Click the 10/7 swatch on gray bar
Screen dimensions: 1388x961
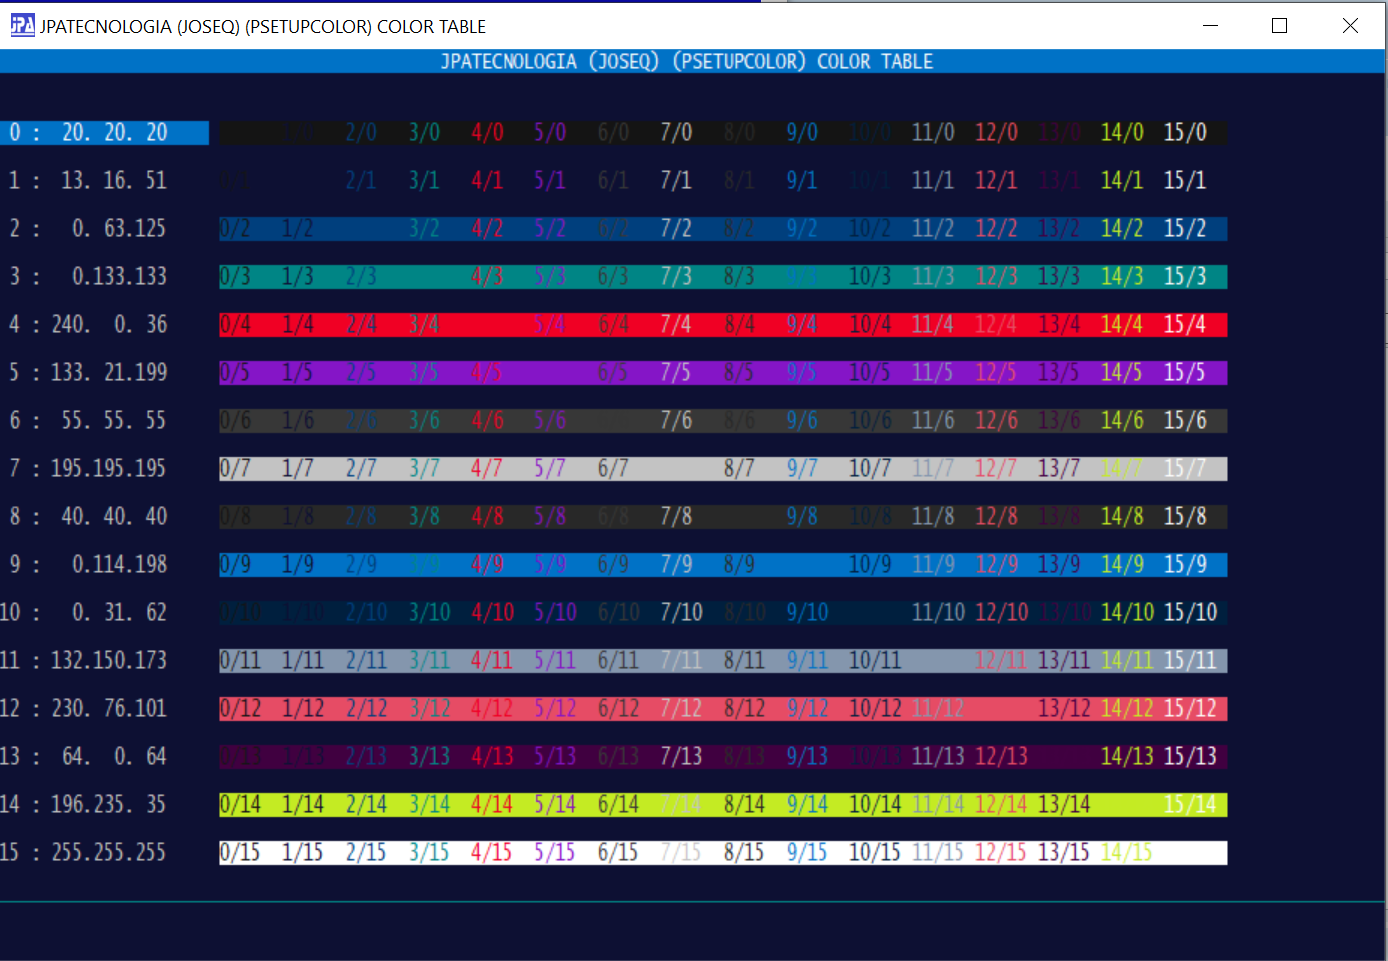(869, 469)
